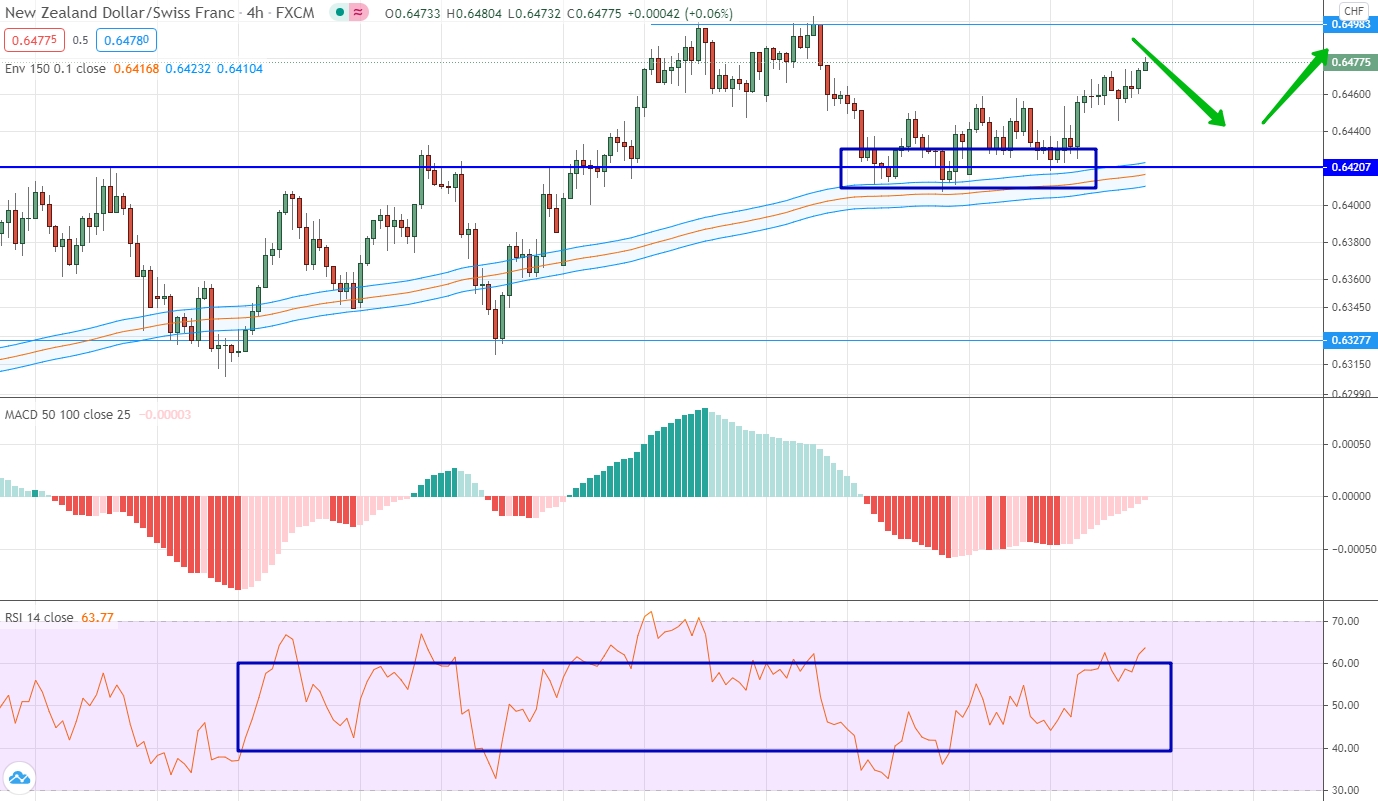Click the 0.63277 price label on axis
Screen dimensions: 1378x801
click(1351, 340)
